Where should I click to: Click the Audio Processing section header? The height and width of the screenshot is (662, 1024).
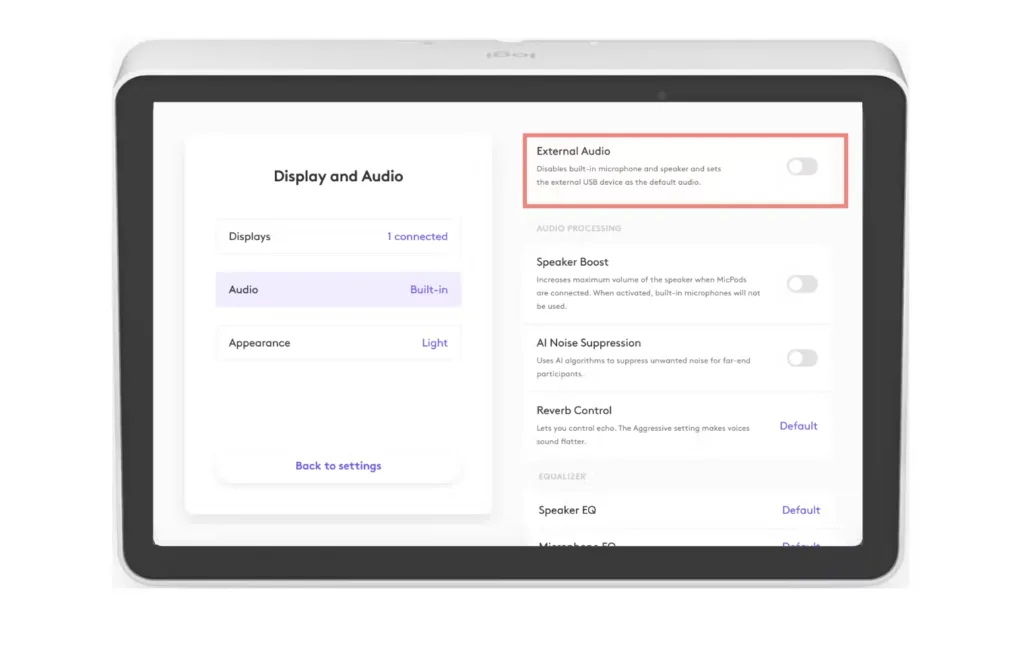tap(578, 229)
